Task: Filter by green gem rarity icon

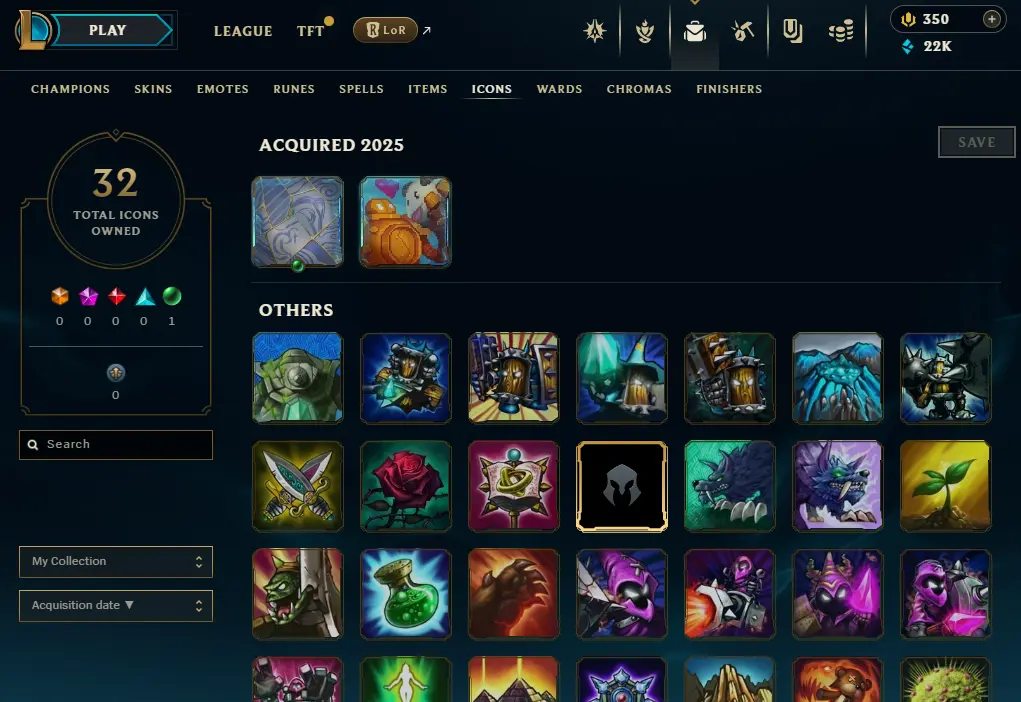Action: click(172, 296)
